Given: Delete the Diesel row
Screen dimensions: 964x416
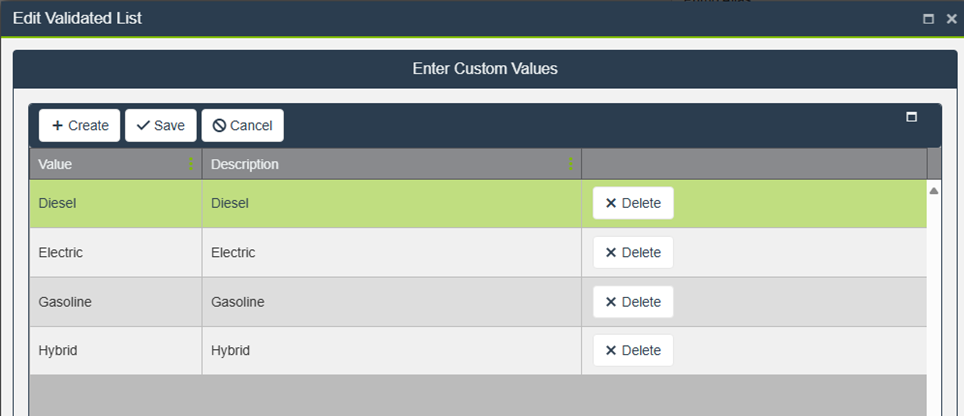Looking at the screenshot, I should click(x=633, y=203).
